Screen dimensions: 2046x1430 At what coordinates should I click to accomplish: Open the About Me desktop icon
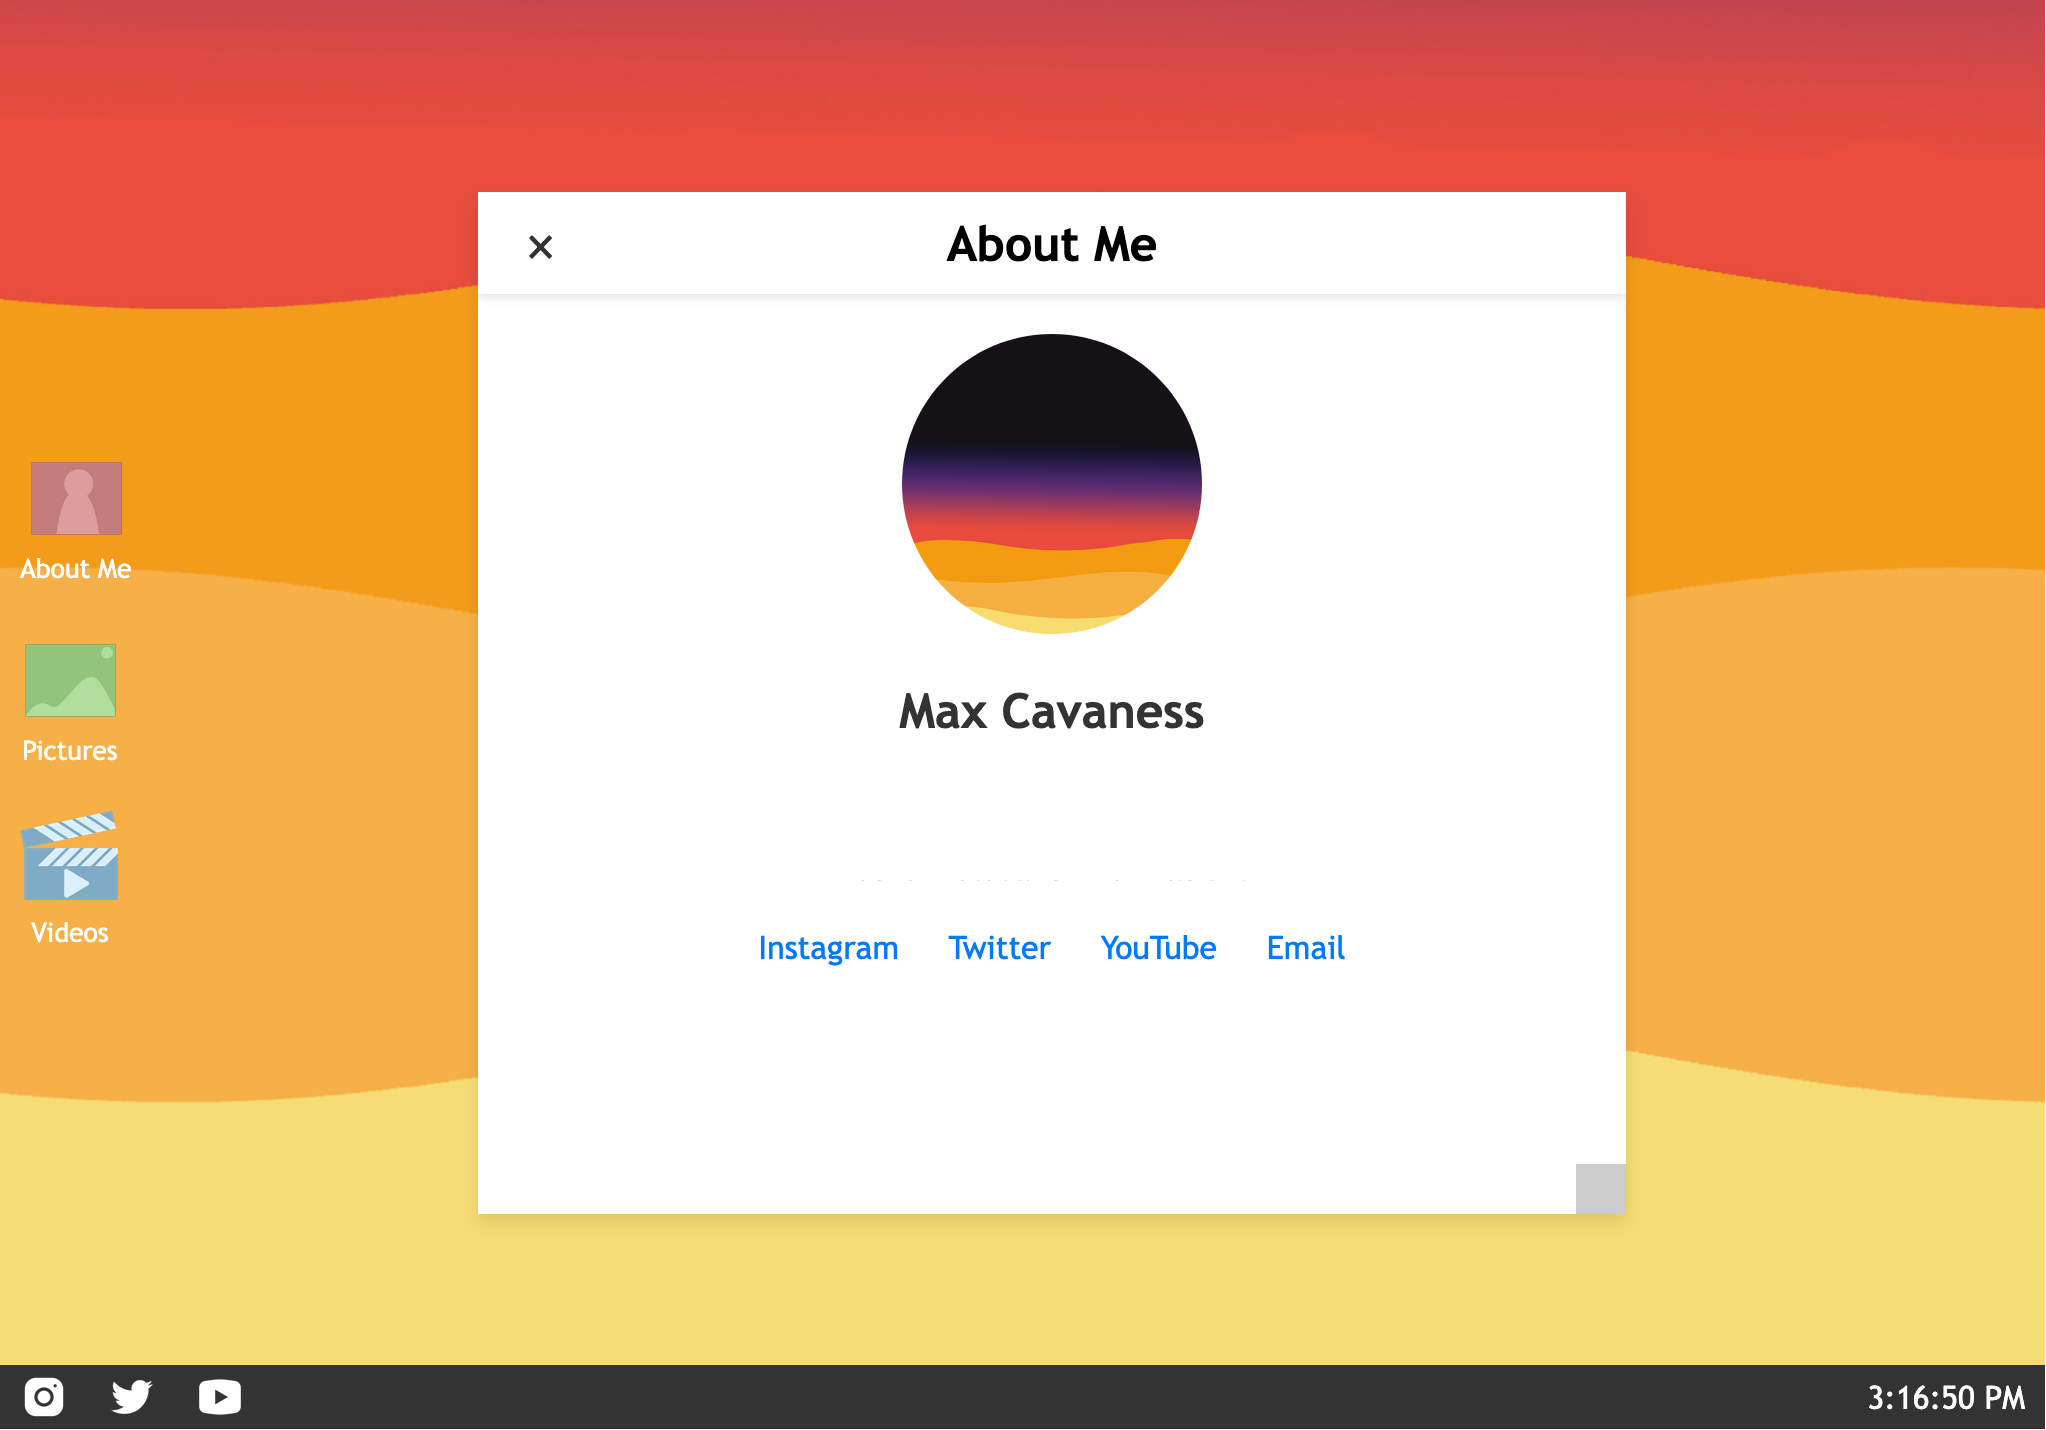76,498
